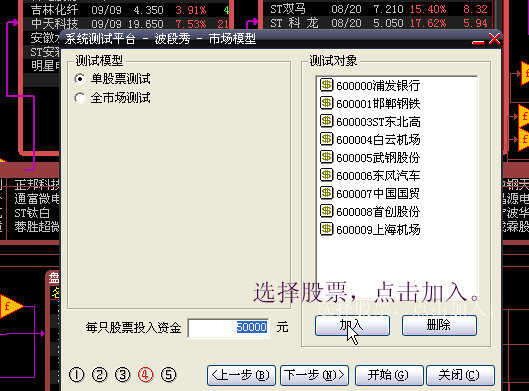Switch to wizard step ③ circle

122,374
